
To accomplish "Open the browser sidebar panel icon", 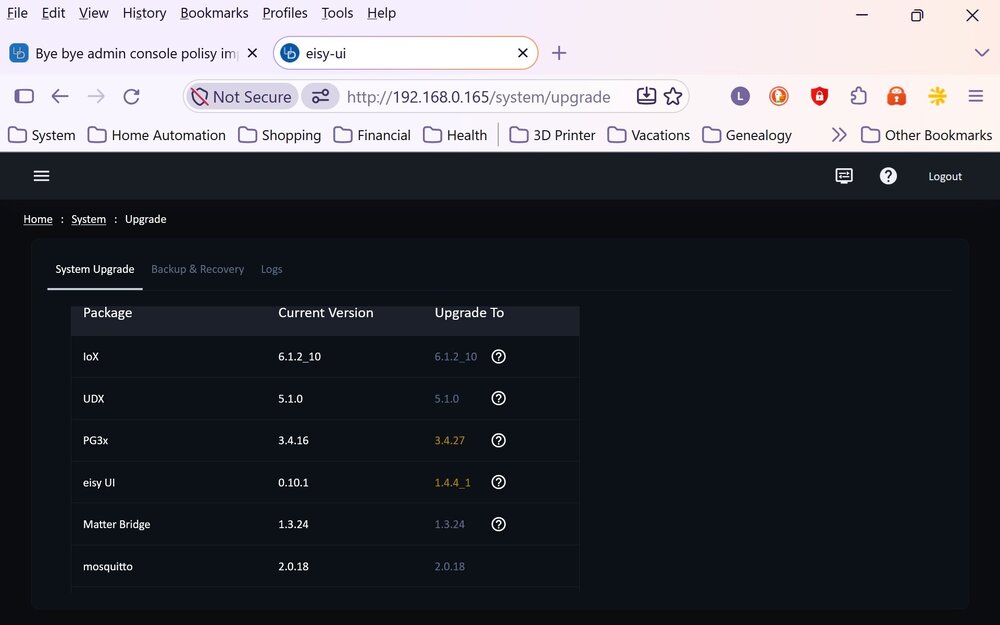I will click(24, 96).
